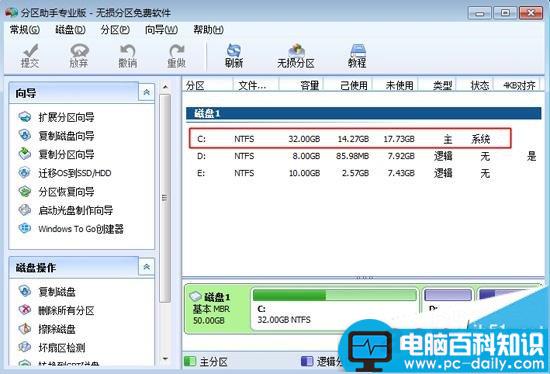
Task: Click the 逻辑分区 legend color swatch
Action: point(307,361)
